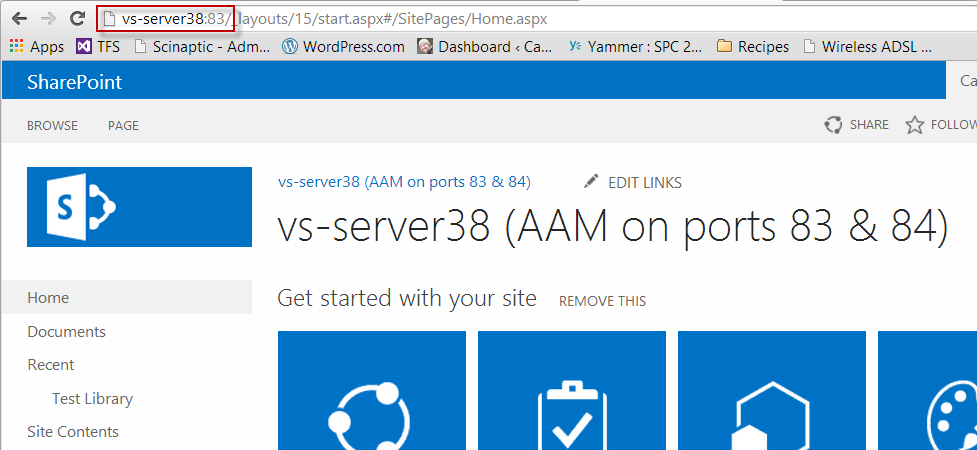977x450 pixels.
Task: Open Test Library under Recent
Action: (x=92, y=399)
